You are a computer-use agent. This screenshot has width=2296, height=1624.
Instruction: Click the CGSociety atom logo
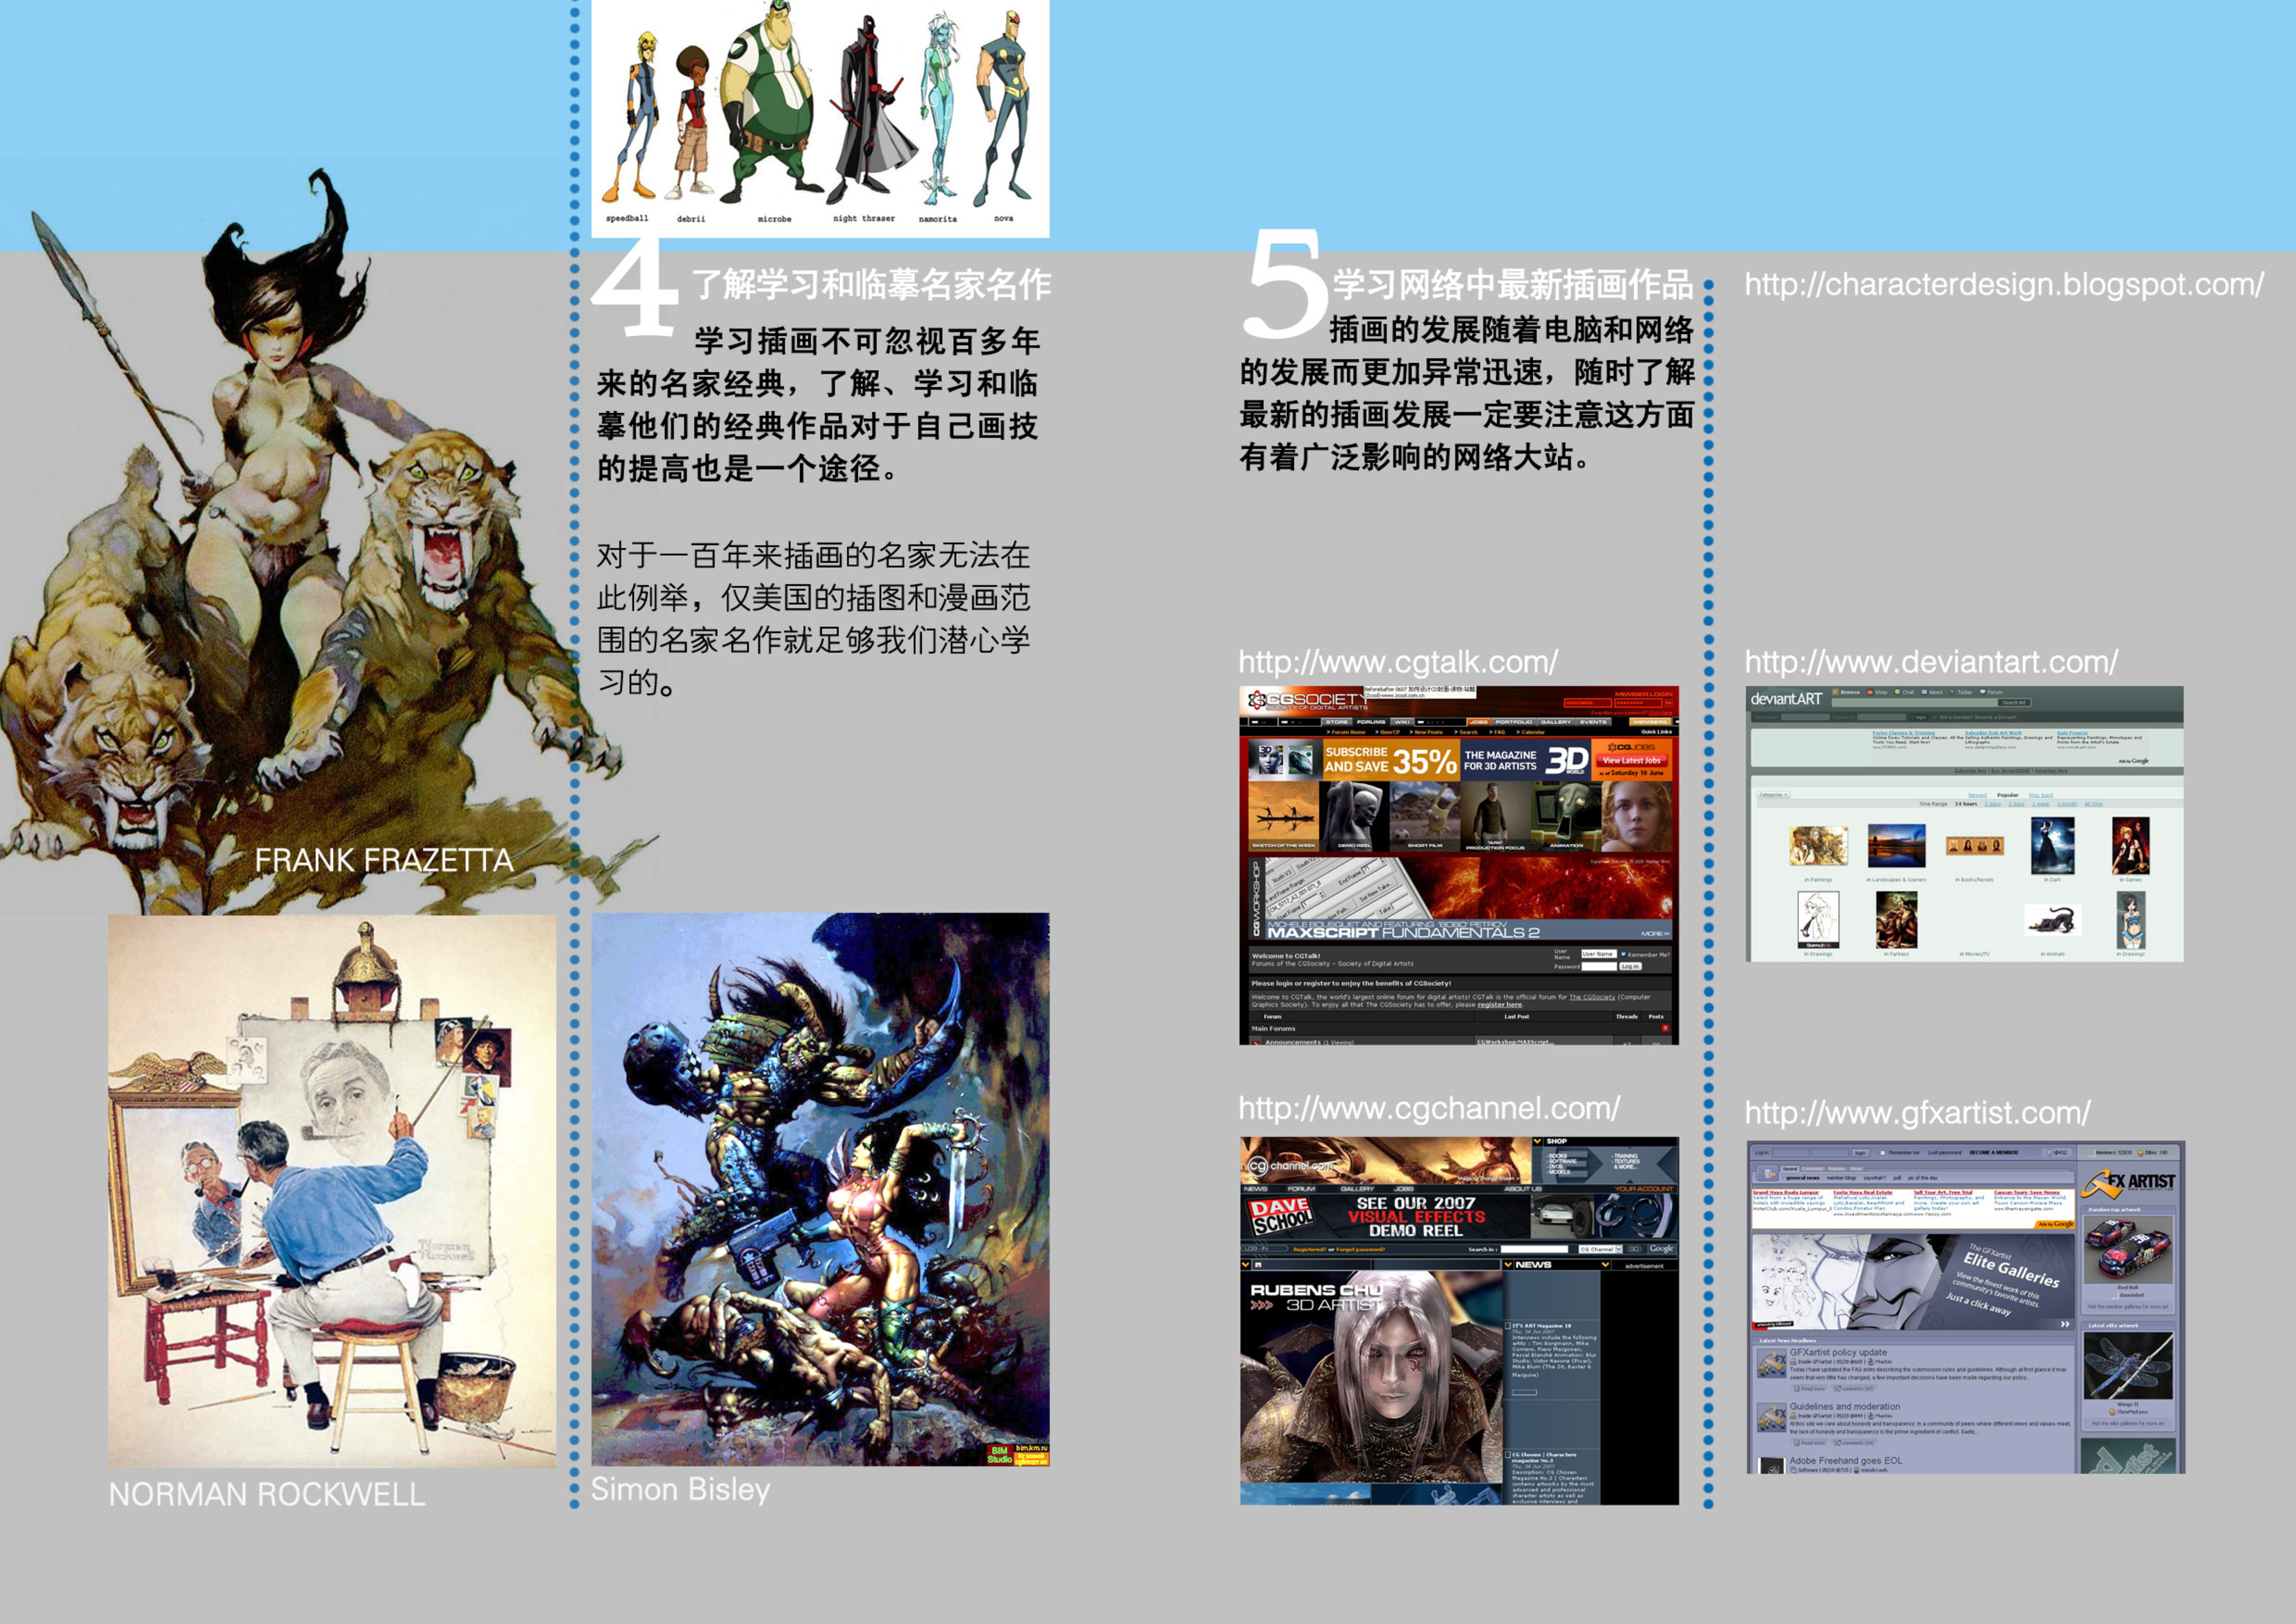tap(1257, 700)
